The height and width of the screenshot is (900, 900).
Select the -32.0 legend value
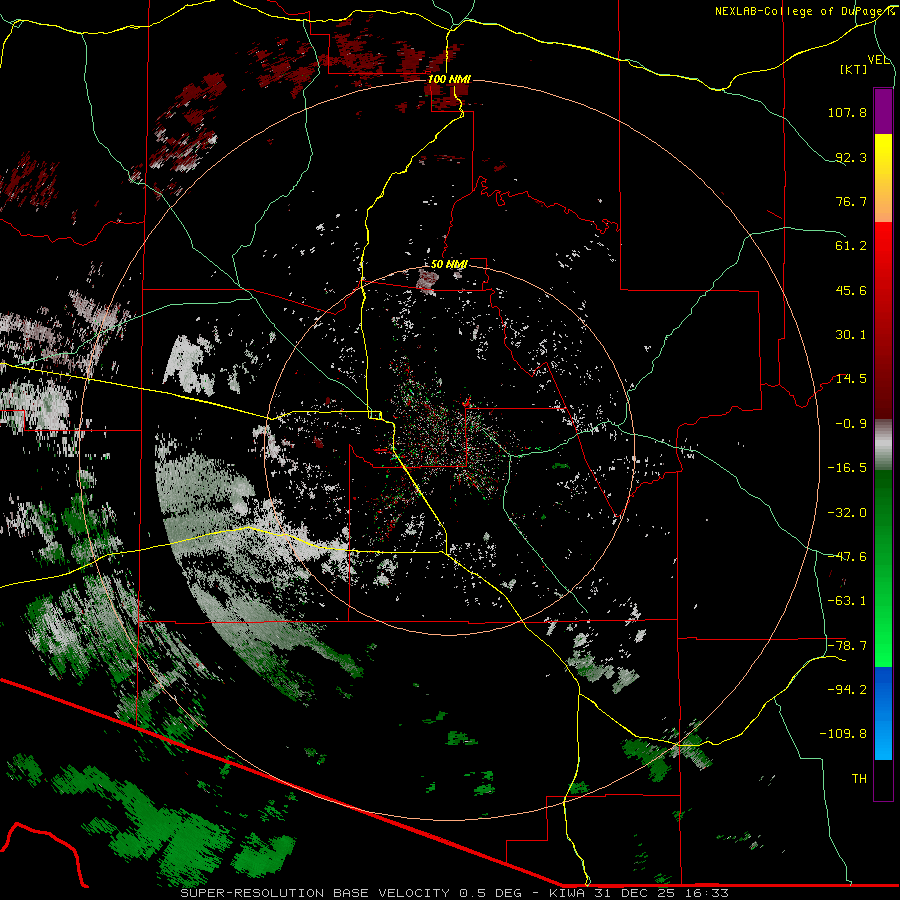pos(847,512)
